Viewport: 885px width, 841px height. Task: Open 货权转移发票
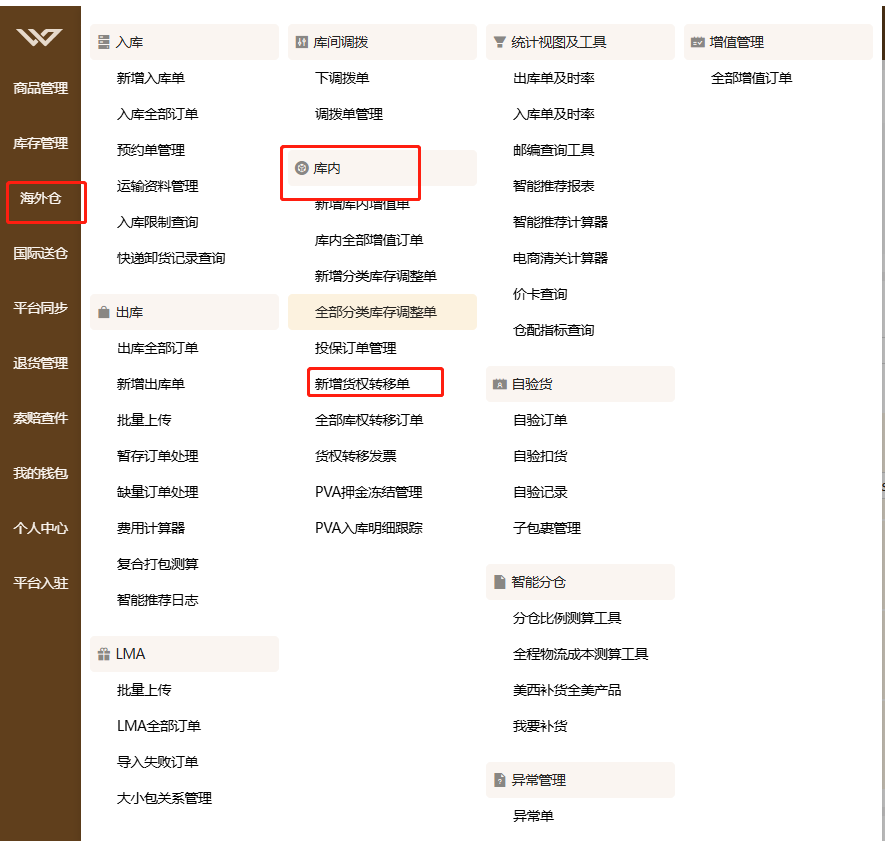[x=356, y=456]
